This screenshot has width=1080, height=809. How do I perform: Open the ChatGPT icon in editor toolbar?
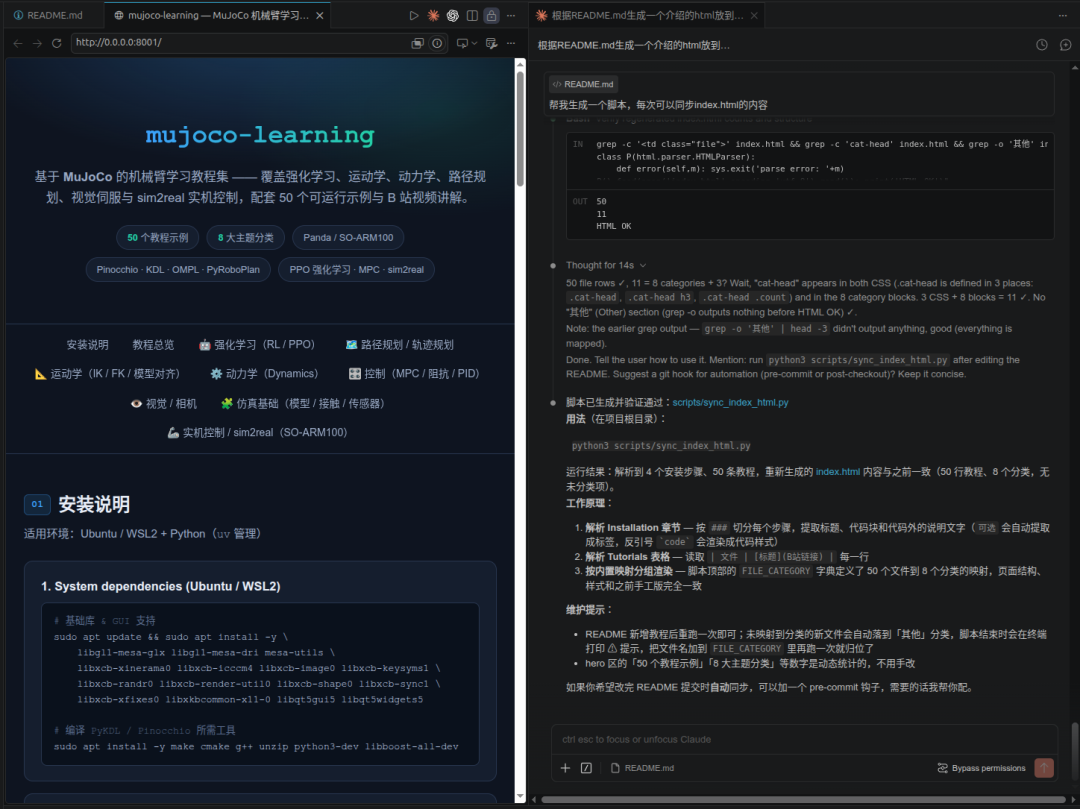point(453,15)
